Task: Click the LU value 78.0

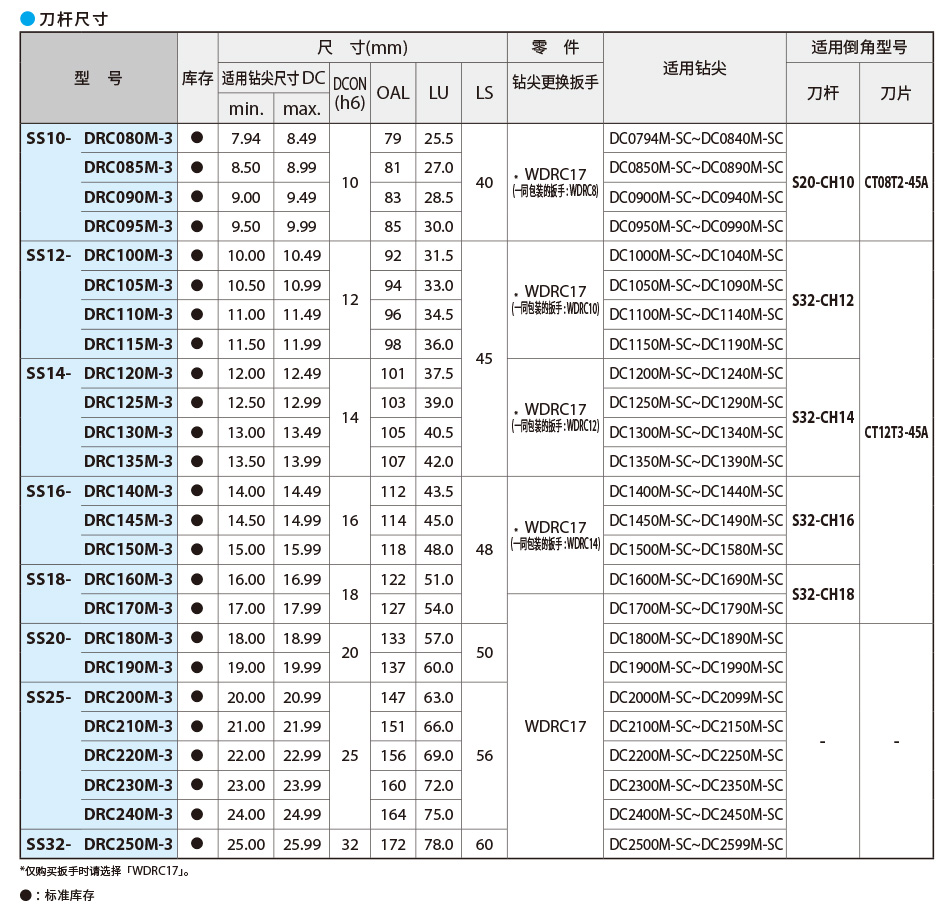Action: coord(439,844)
